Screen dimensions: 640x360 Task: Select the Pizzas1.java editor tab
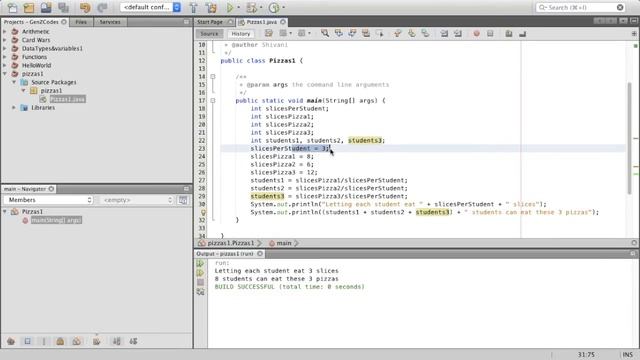261,22
